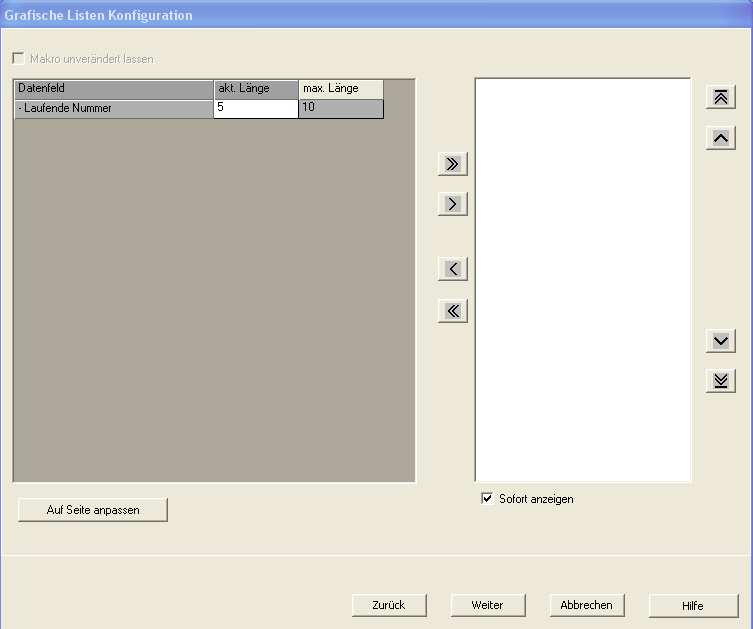This screenshot has height=629, width=753.
Task: Cancel the dialog via Abbrechen
Action: [x=587, y=605]
